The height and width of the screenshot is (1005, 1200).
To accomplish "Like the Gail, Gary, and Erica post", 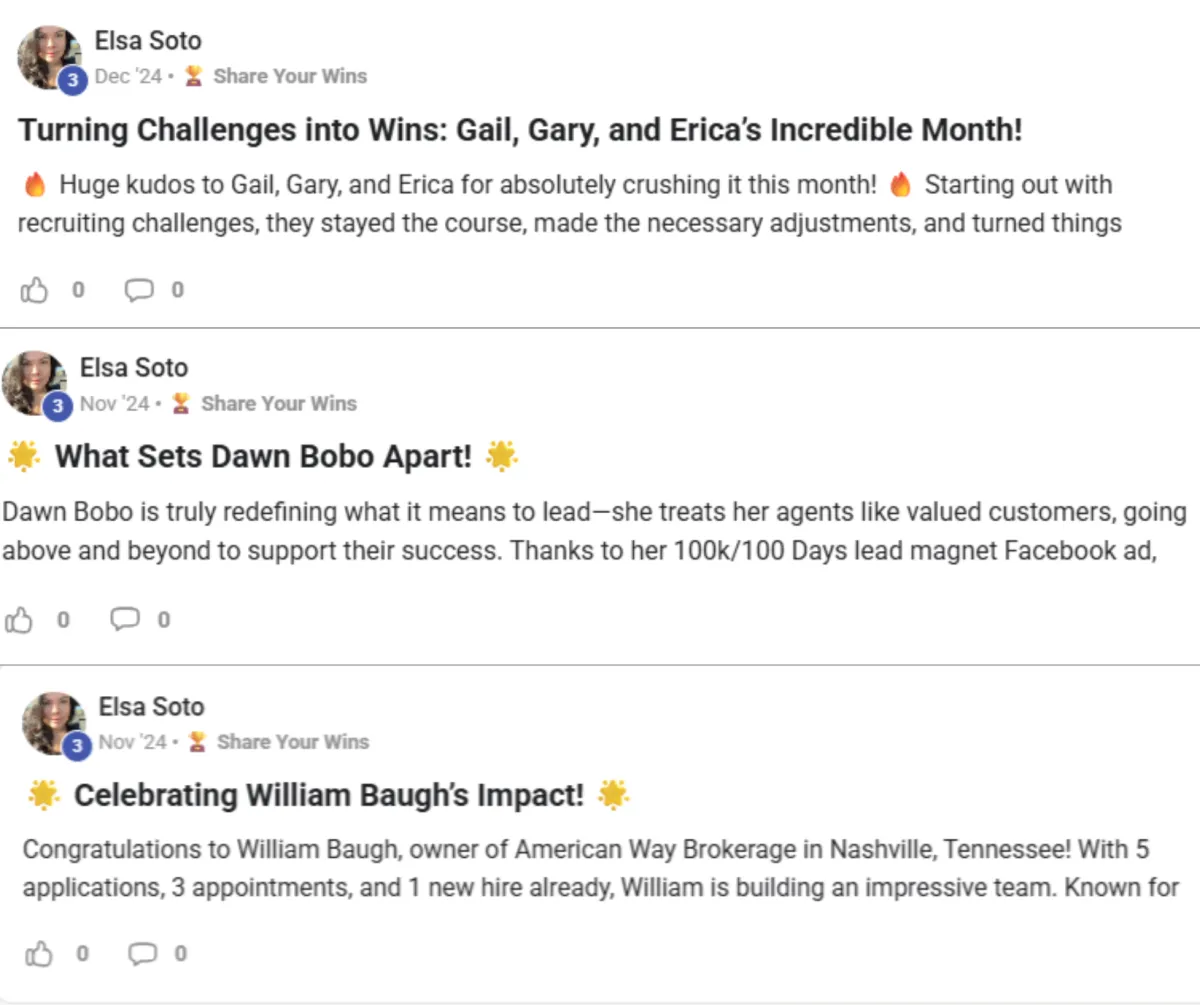I will click(x=35, y=290).
